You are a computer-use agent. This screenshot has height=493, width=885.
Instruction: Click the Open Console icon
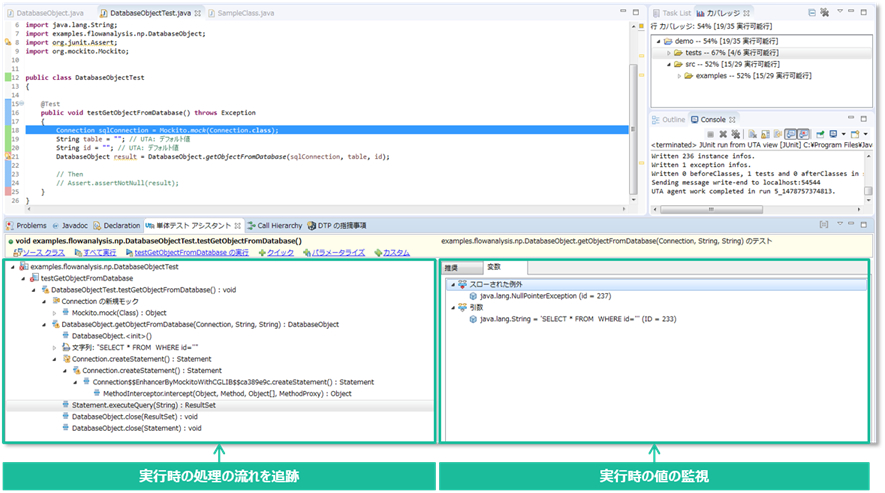(x=855, y=134)
